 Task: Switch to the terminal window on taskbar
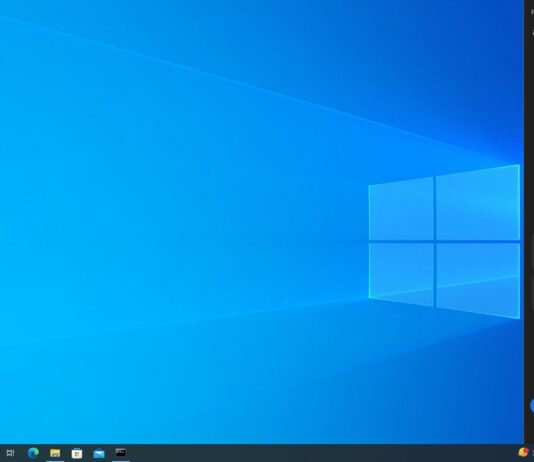(121, 452)
